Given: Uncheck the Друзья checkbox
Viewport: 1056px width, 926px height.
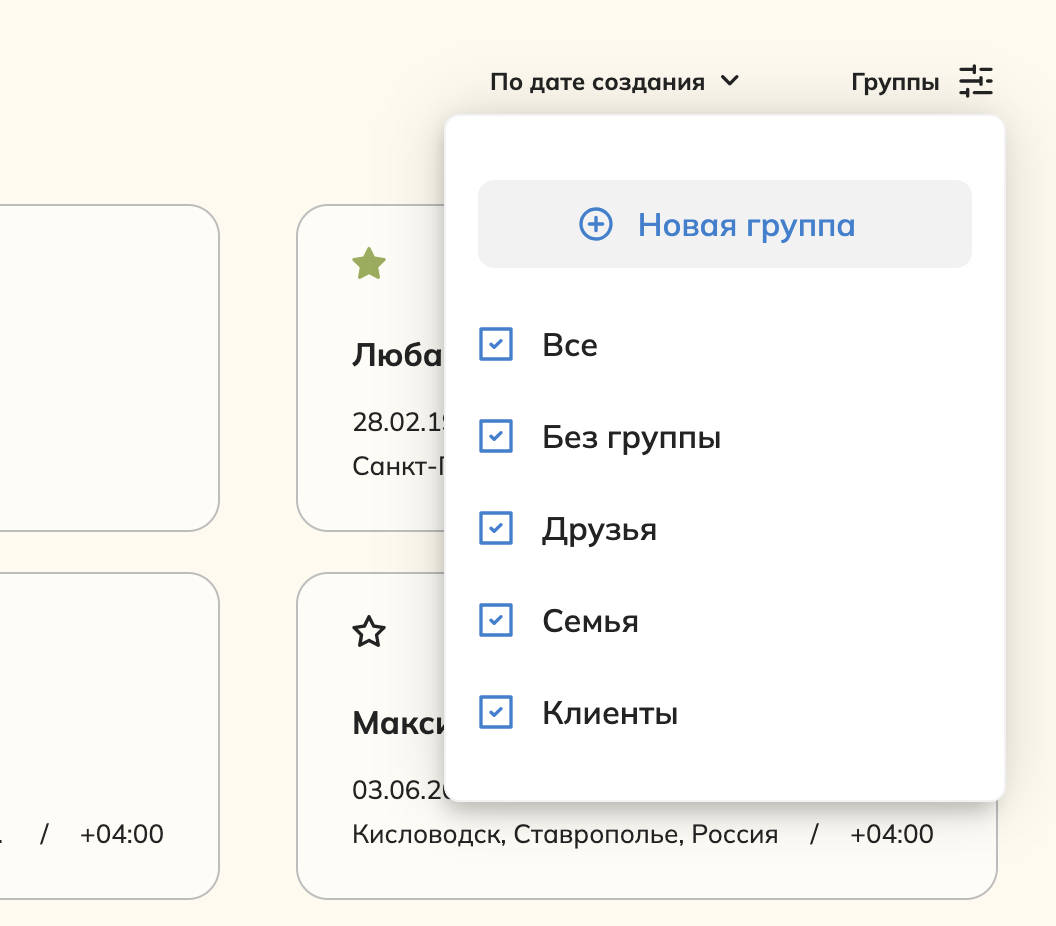Looking at the screenshot, I should click(x=496, y=528).
